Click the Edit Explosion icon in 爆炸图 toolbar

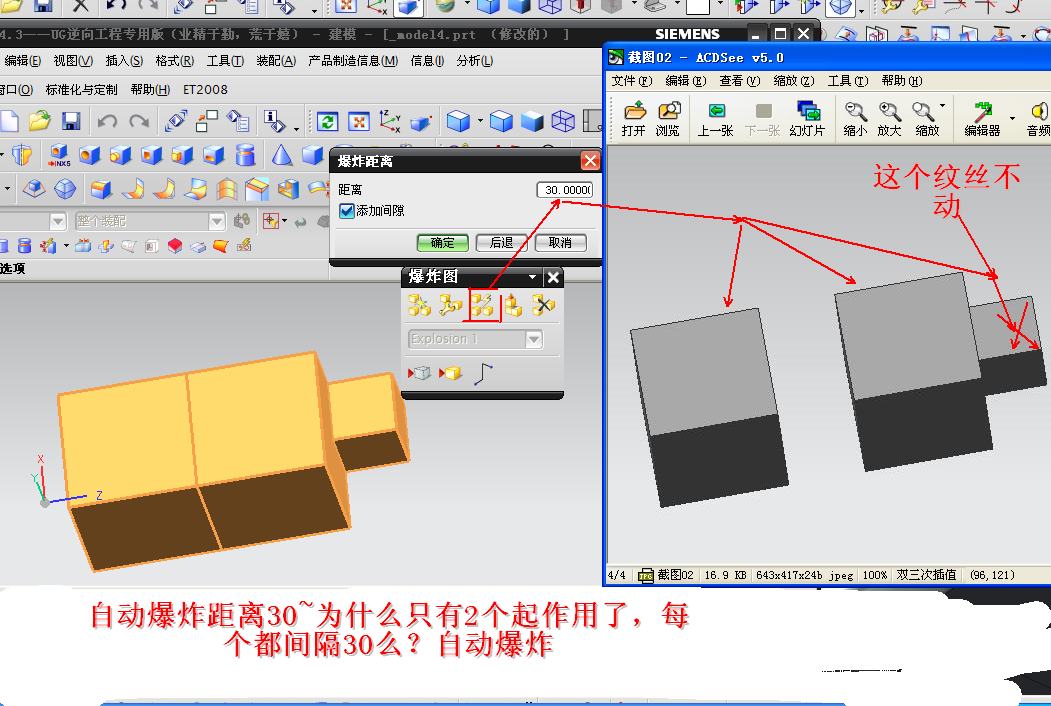coord(450,306)
